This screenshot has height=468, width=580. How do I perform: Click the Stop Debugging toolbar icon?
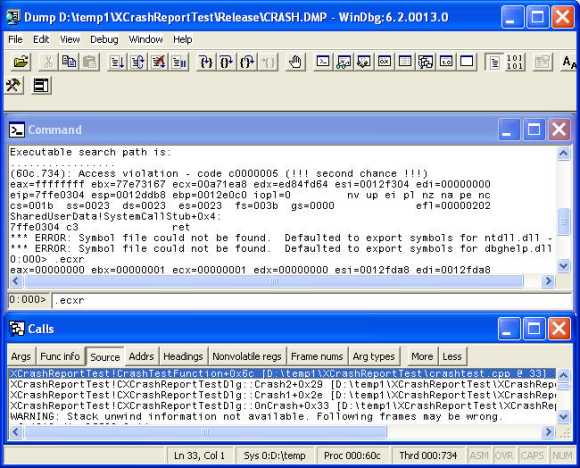(159, 61)
